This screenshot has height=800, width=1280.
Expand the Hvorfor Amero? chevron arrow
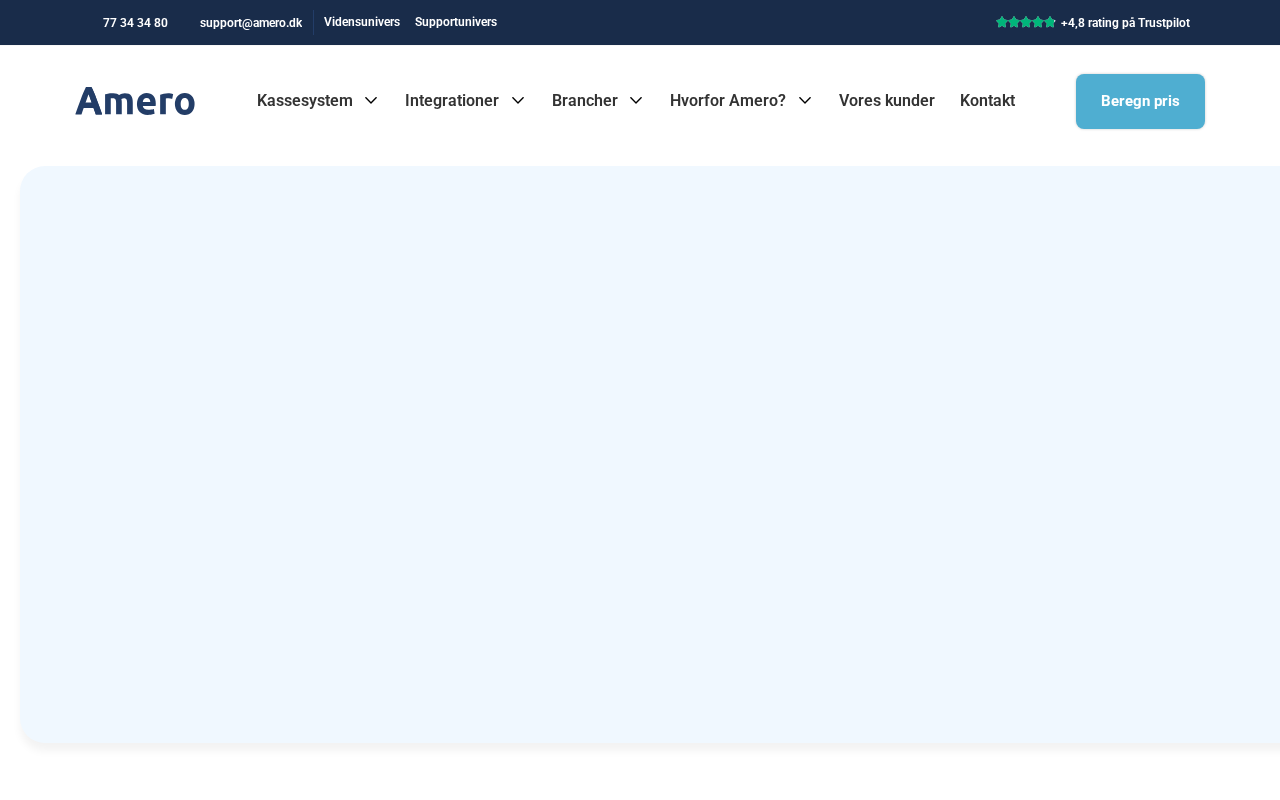click(x=805, y=100)
